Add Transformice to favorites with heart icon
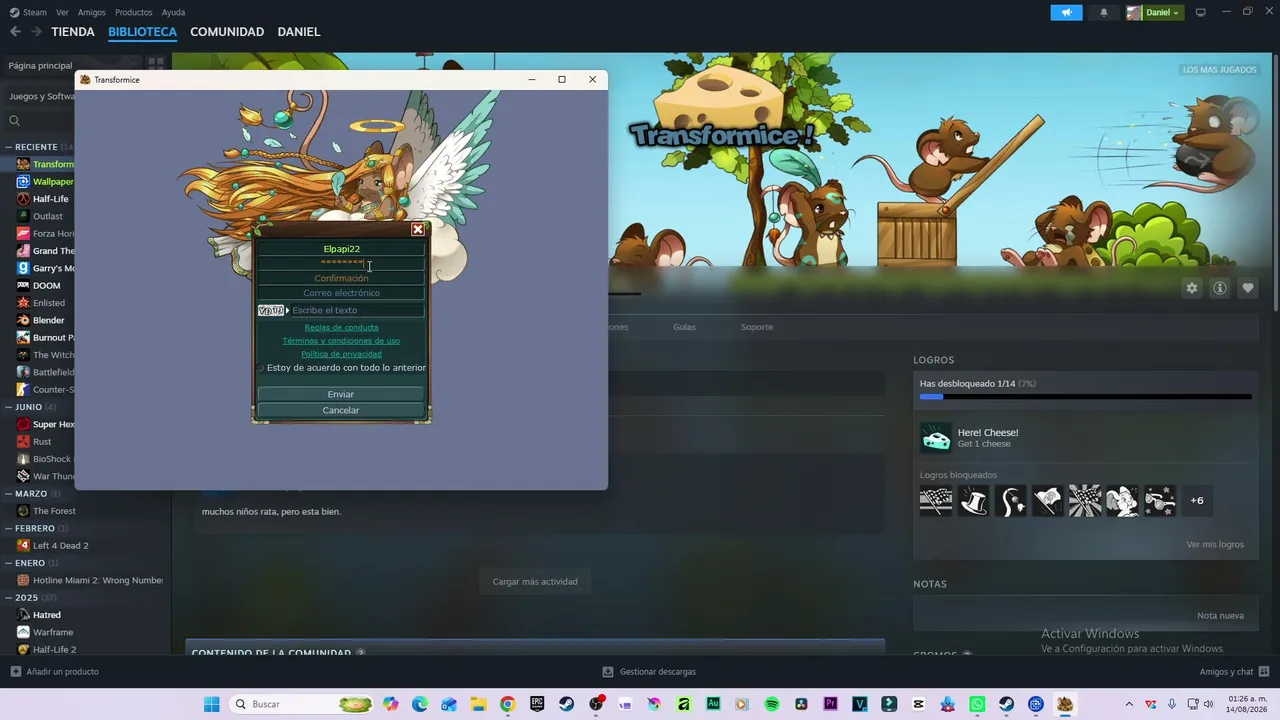1280x720 pixels. point(1248,288)
